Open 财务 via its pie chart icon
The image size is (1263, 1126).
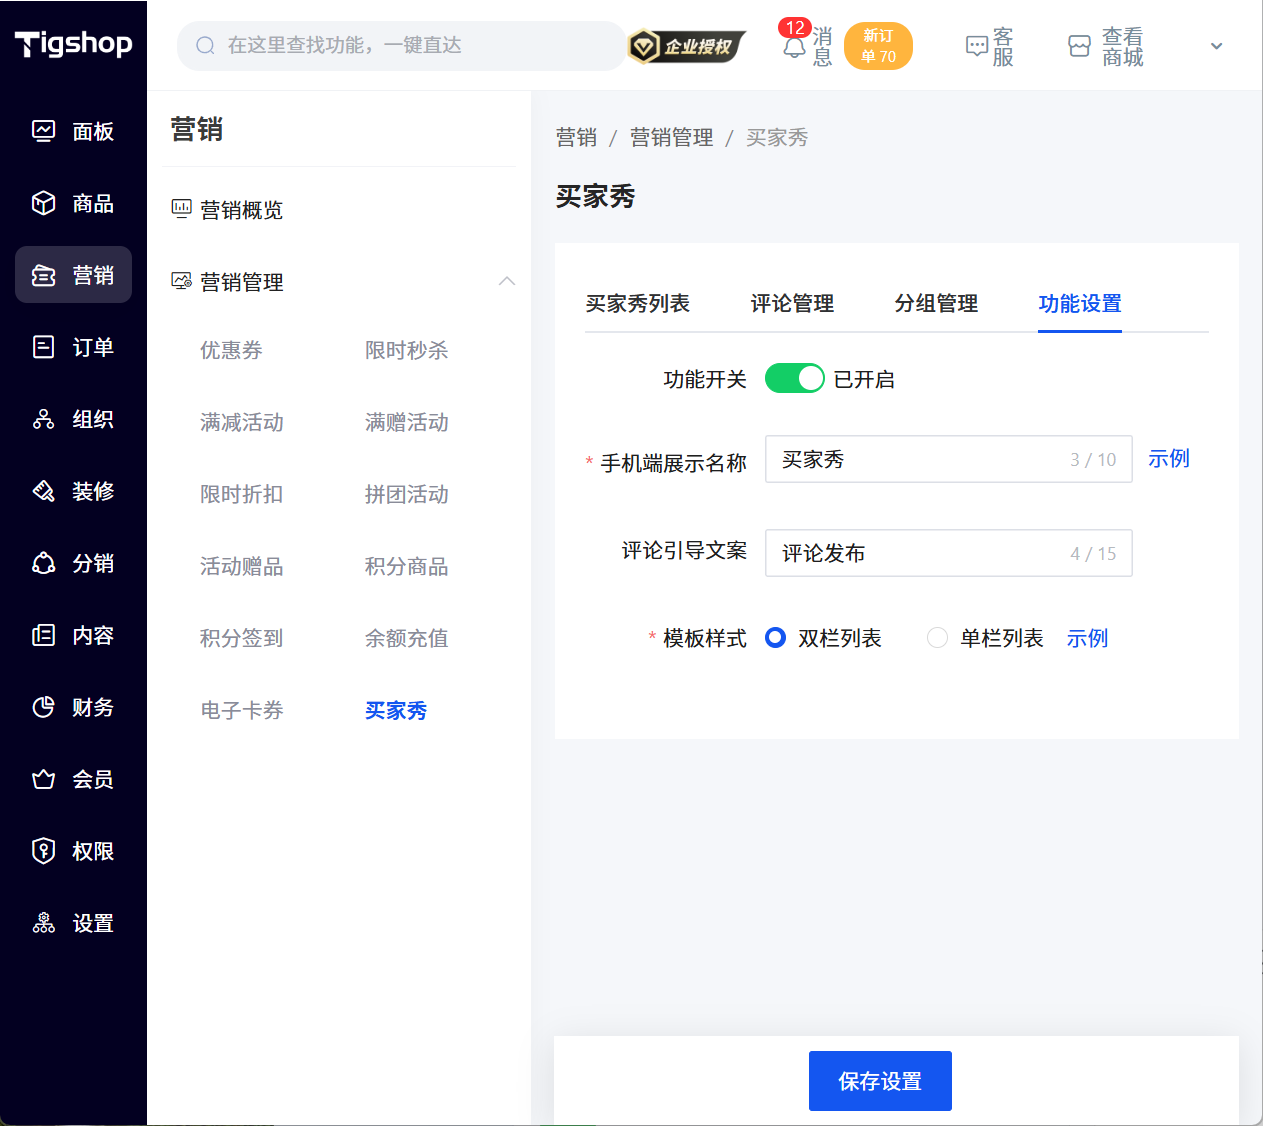[x=43, y=707]
